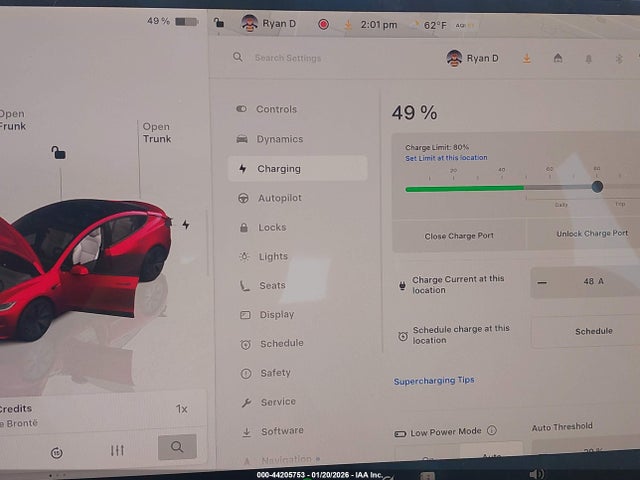The image size is (640, 480).
Task: Select the Charging menu item
Action: (x=298, y=169)
